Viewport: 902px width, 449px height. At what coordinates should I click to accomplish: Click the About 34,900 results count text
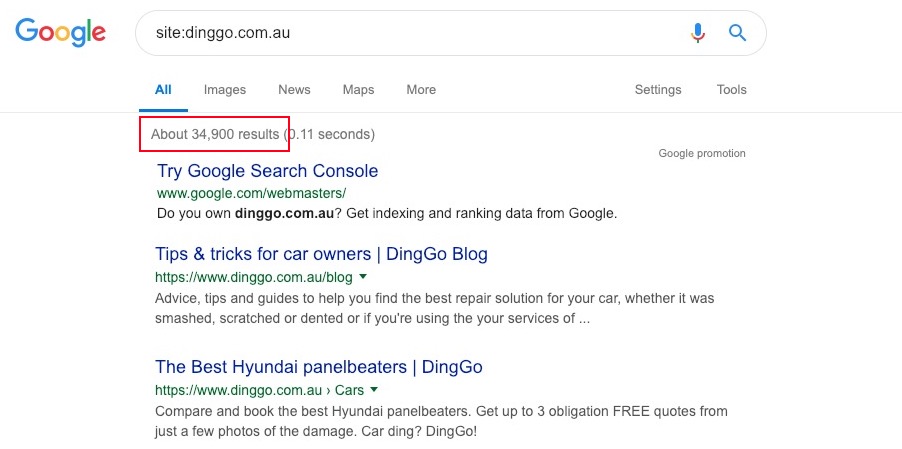point(215,134)
